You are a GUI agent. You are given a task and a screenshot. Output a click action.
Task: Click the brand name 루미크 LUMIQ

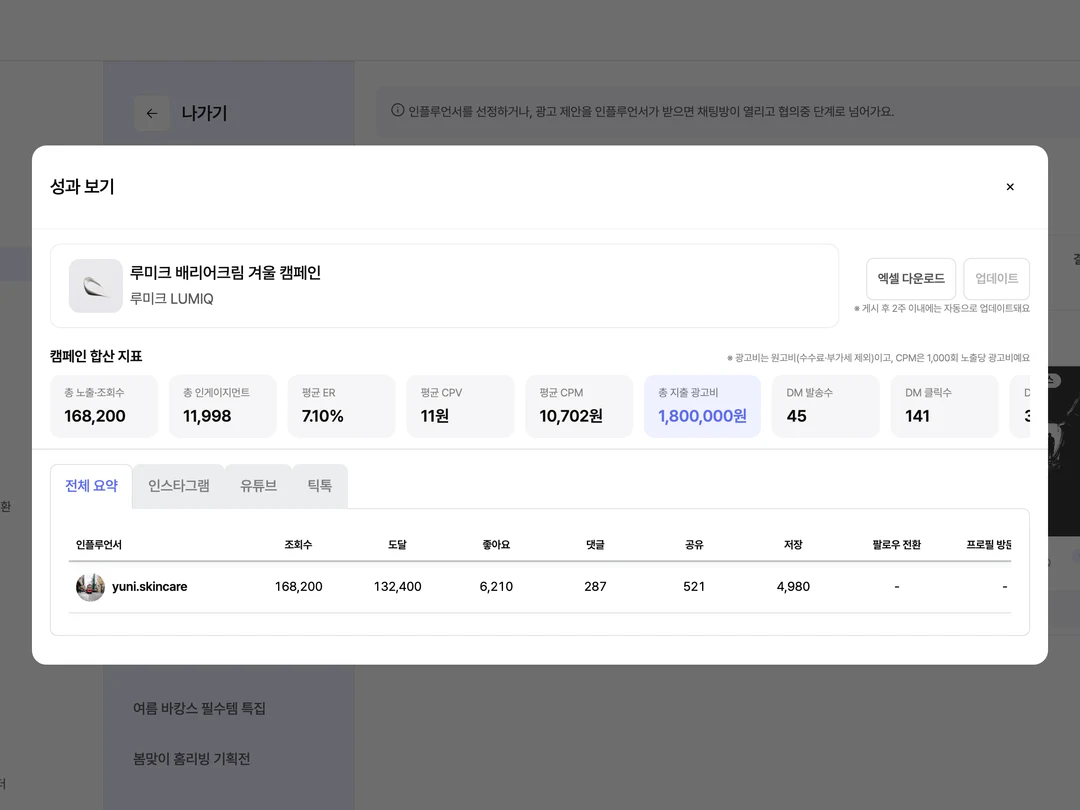[x=172, y=299]
